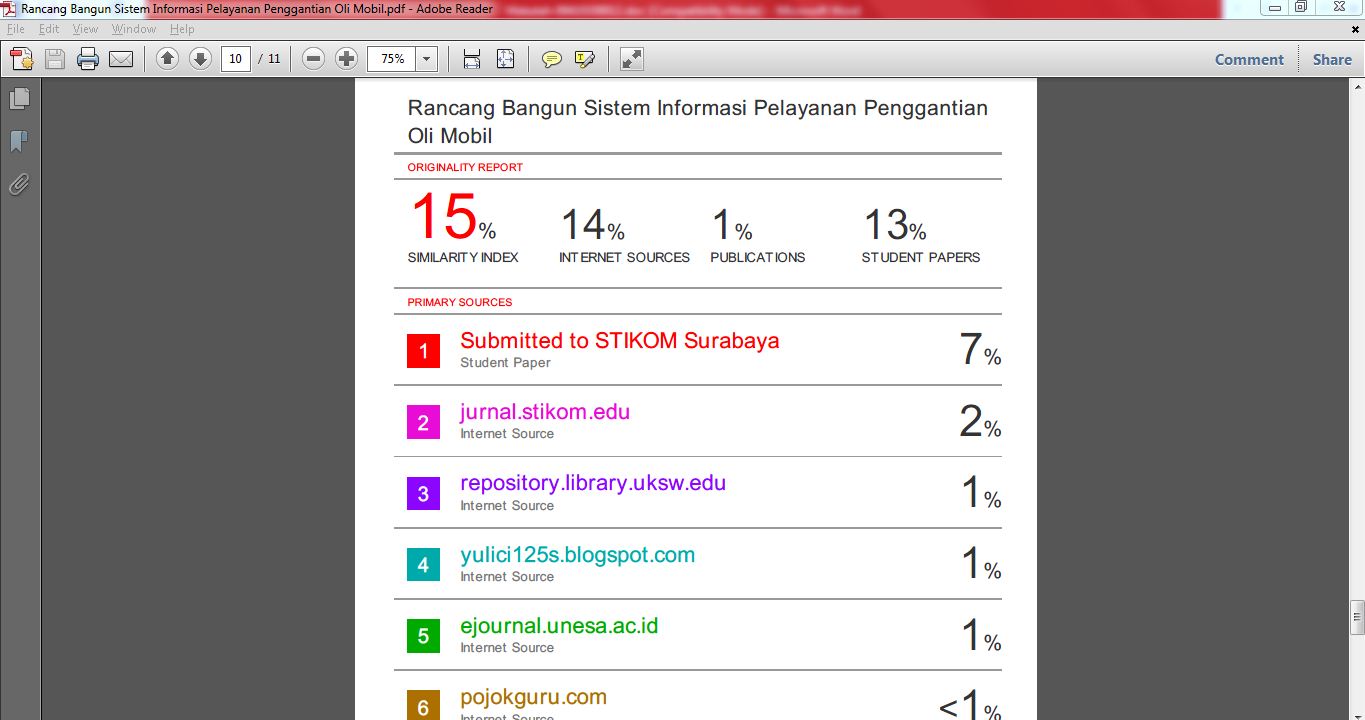The height and width of the screenshot is (720, 1365).
Task: Open the Window menu
Action: (134, 29)
